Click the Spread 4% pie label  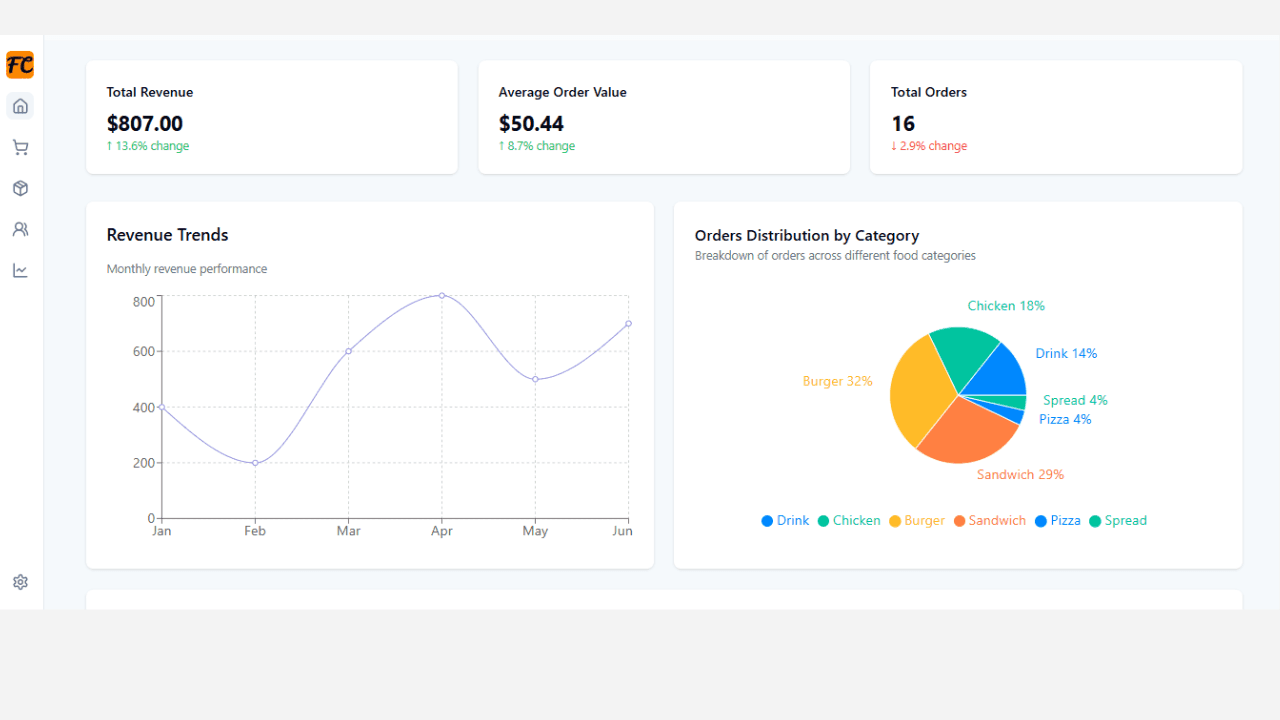tap(1075, 400)
